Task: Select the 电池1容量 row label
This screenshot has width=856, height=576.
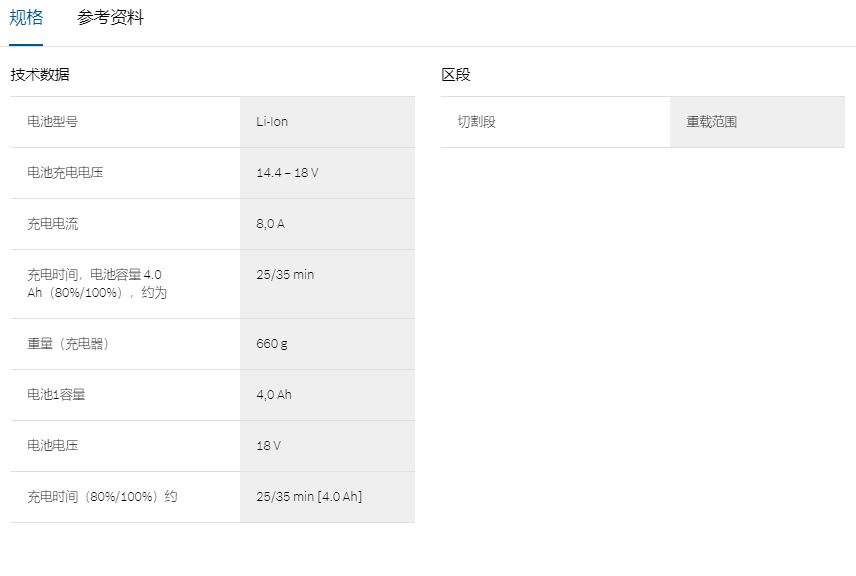Action: 56,395
